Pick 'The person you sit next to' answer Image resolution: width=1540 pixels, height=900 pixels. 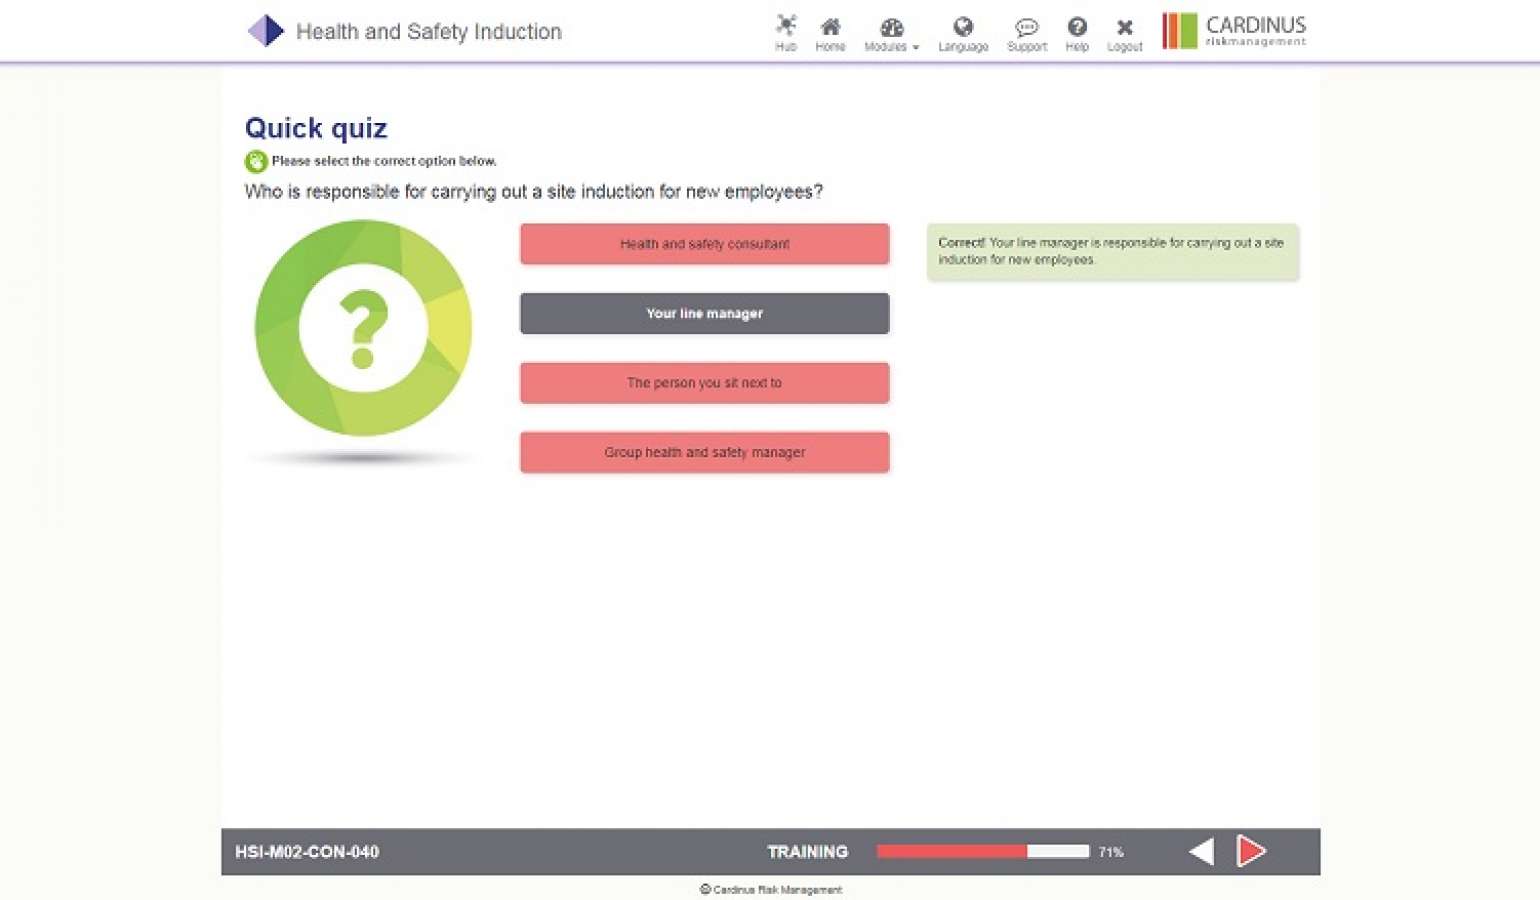tap(704, 382)
